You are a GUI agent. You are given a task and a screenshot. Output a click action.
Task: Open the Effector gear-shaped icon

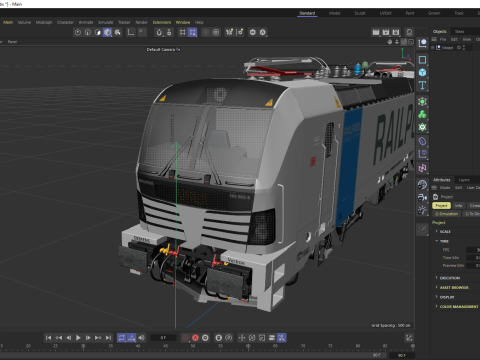[x=422, y=127]
